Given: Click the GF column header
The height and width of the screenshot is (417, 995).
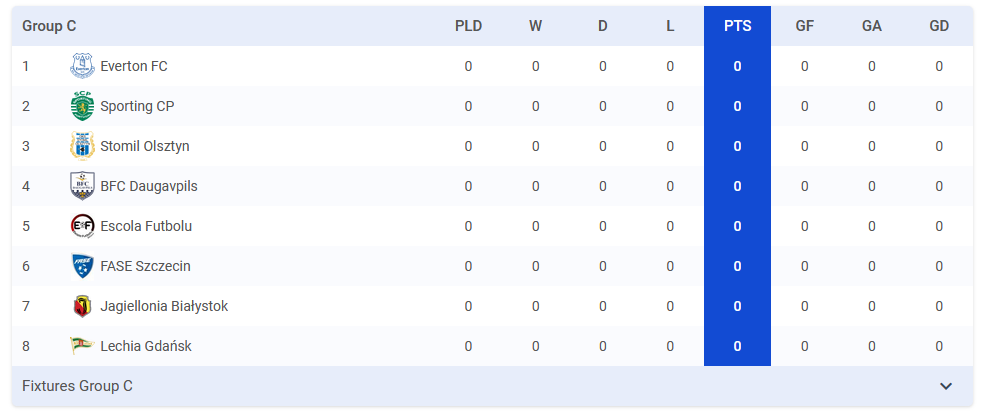Looking at the screenshot, I should 805,26.
